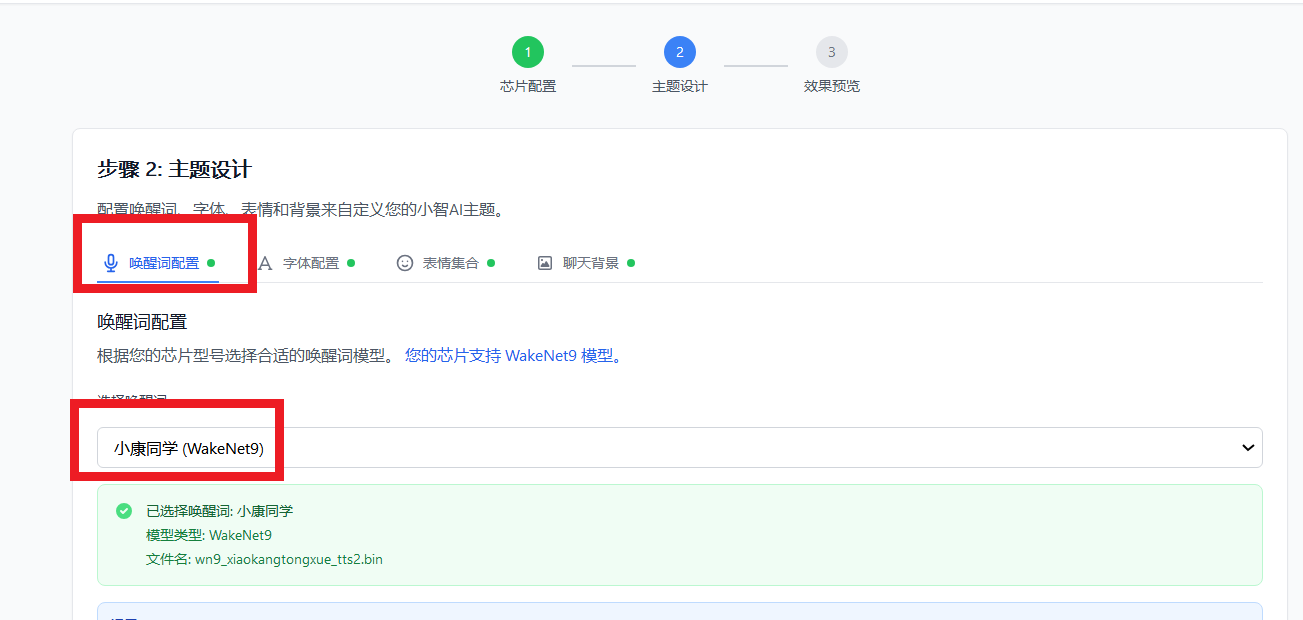Click the letter A font icon

[x=265, y=263]
